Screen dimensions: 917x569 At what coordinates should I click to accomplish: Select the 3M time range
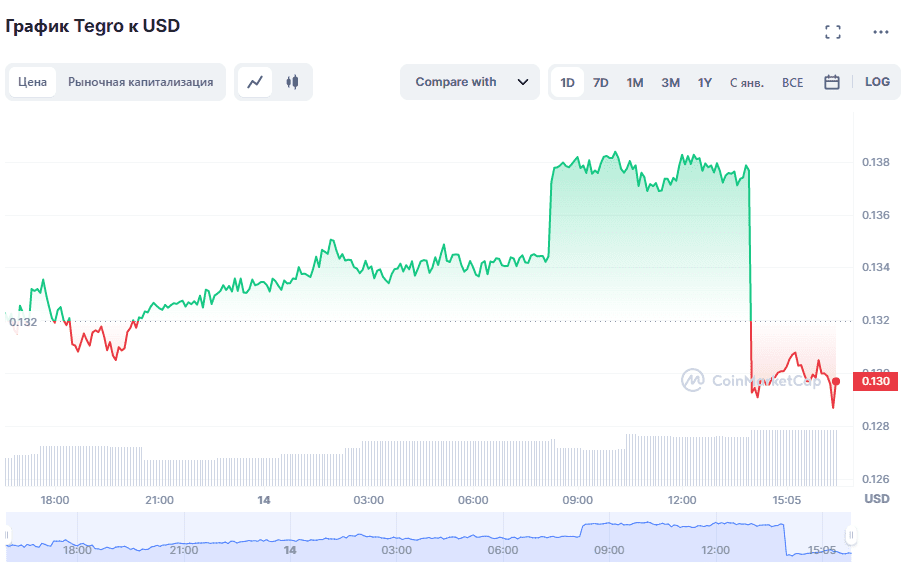coord(670,82)
